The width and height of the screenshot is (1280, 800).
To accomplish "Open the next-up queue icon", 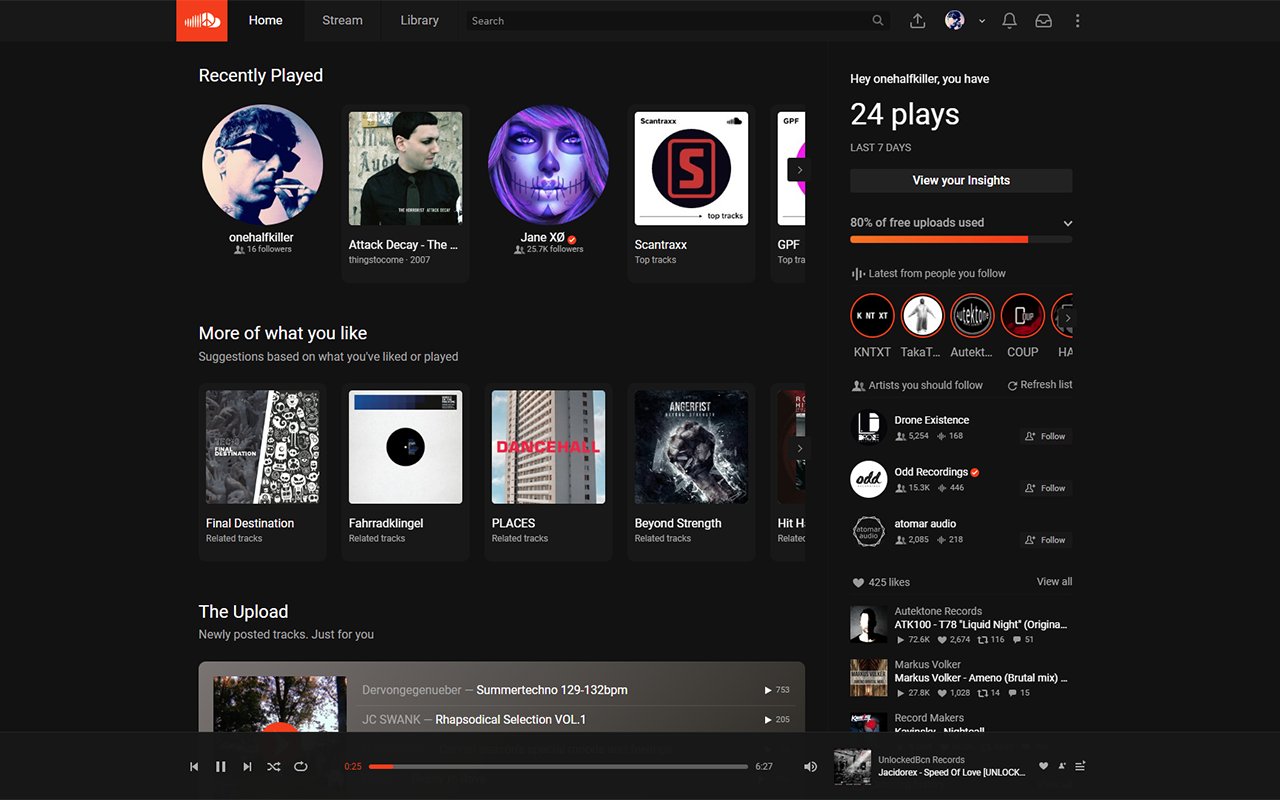I will [x=1080, y=766].
